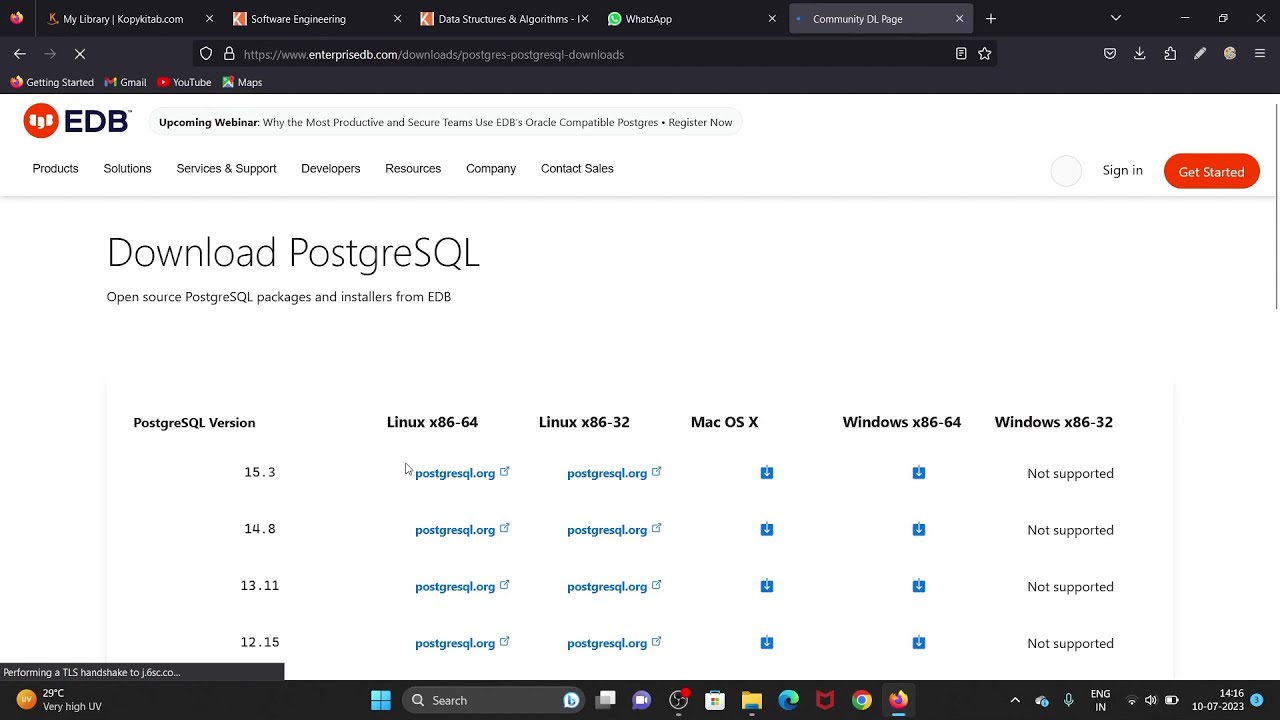This screenshot has width=1280, height=720.
Task: Open the Solutions menu
Action: [x=127, y=169]
